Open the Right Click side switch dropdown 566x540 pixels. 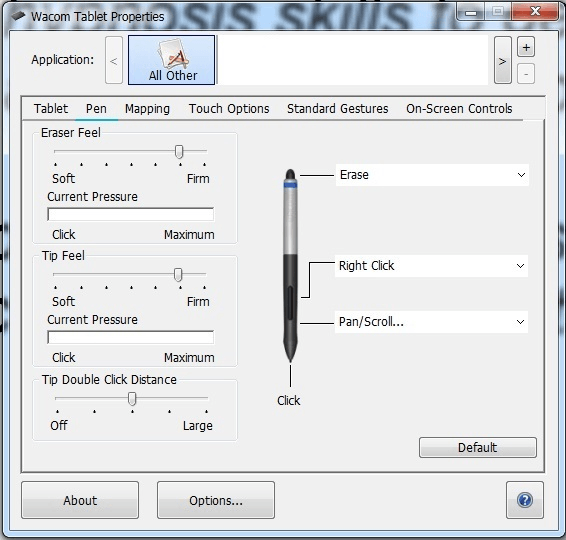431,266
